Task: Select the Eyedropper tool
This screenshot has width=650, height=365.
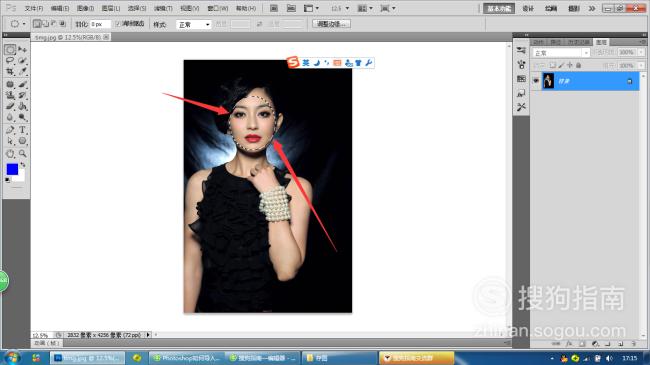Action: pyautogui.click(x=23, y=72)
